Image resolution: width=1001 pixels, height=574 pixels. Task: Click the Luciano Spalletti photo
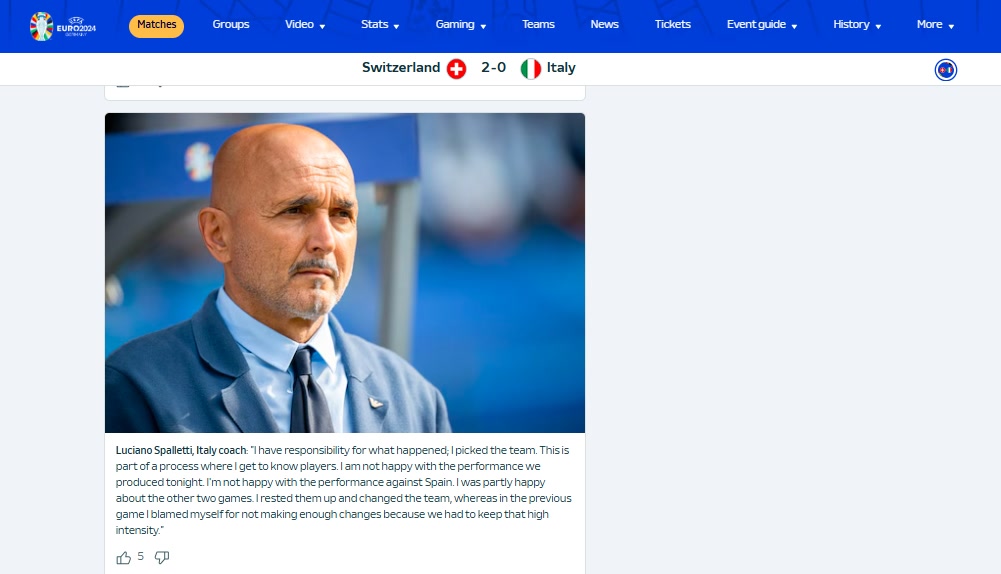tap(345, 273)
